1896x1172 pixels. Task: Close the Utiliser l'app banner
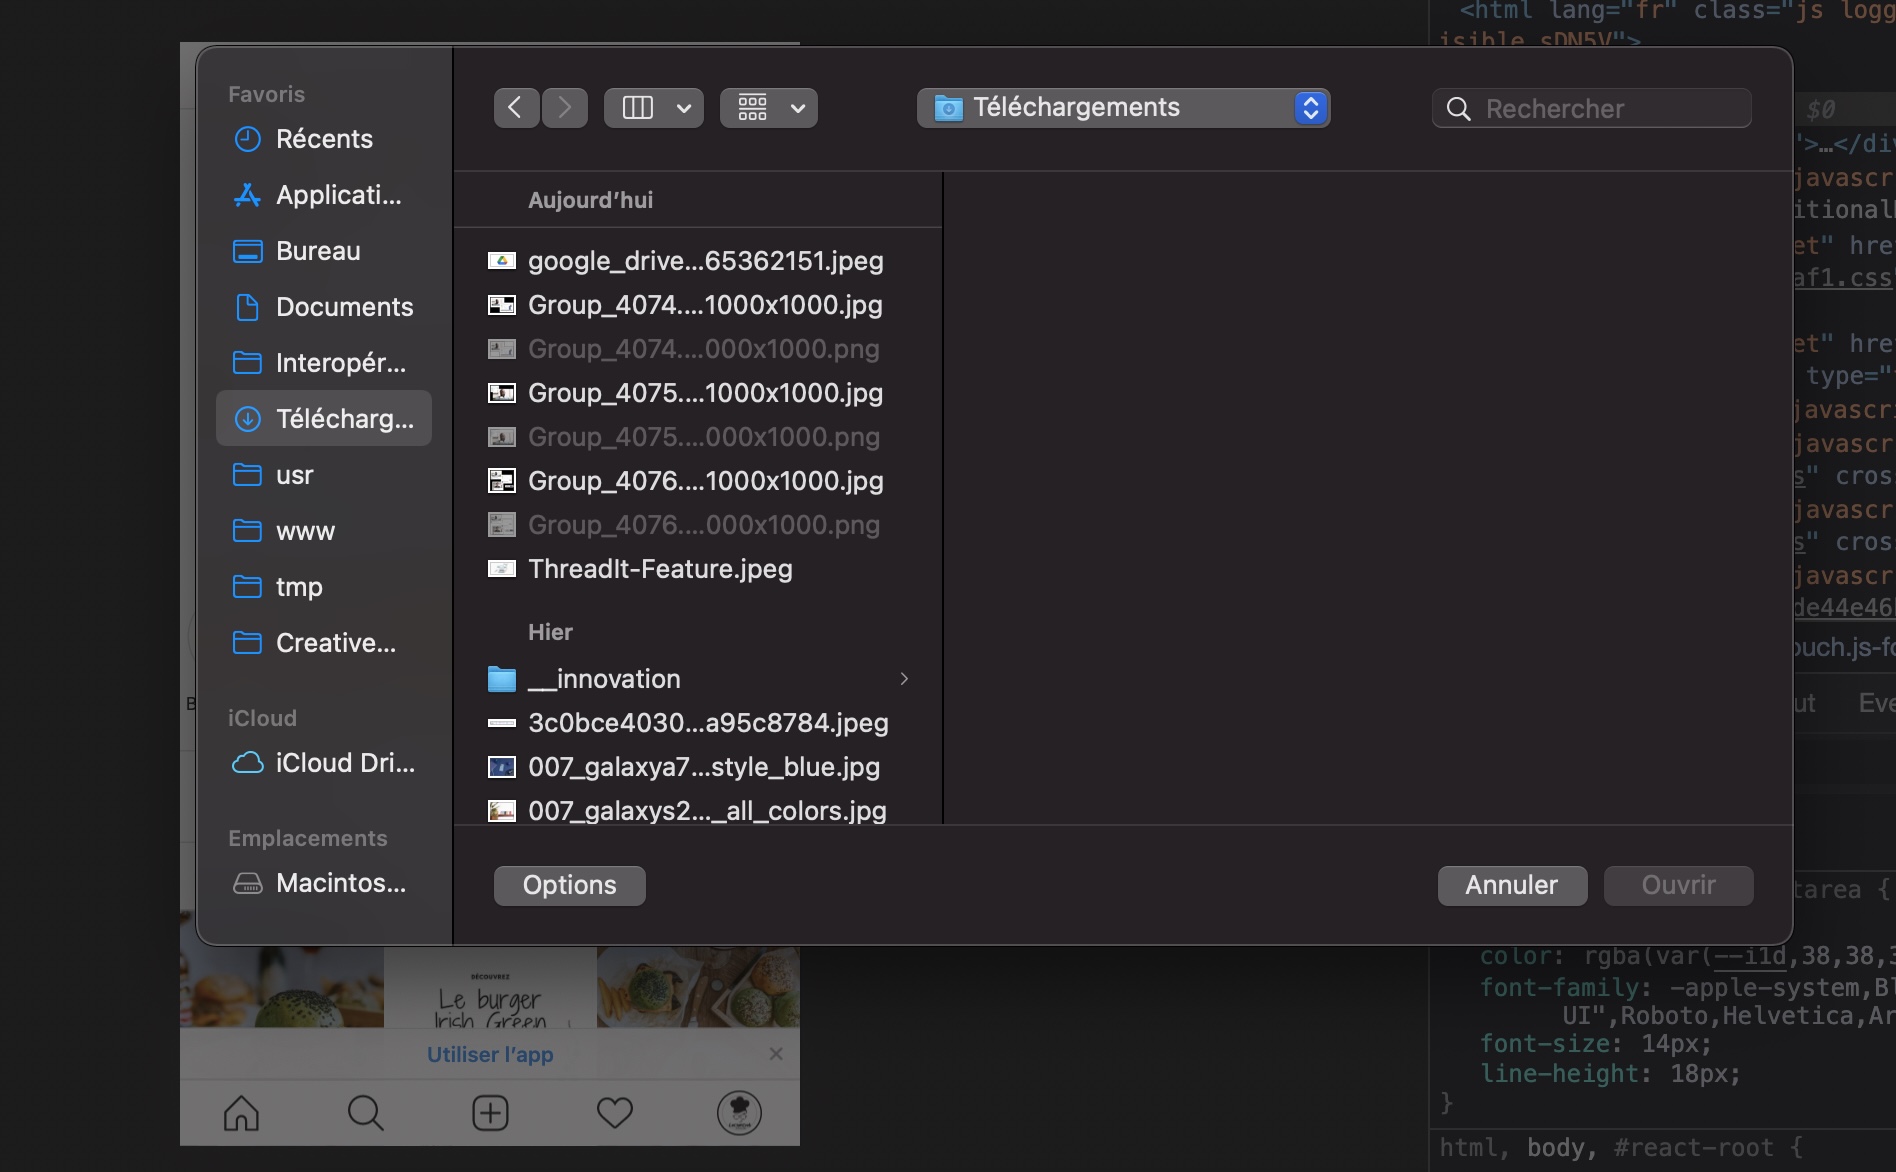tap(776, 1054)
